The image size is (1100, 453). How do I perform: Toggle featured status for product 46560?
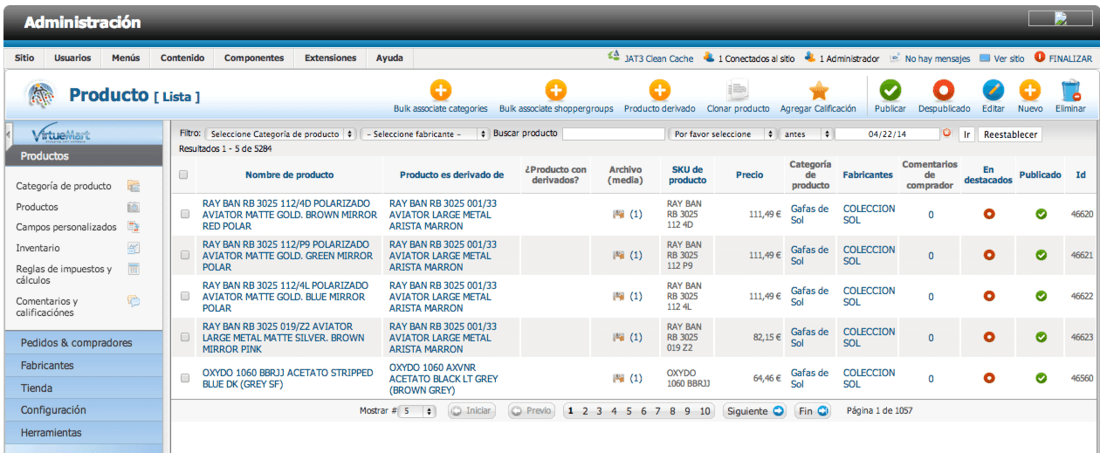coord(990,378)
